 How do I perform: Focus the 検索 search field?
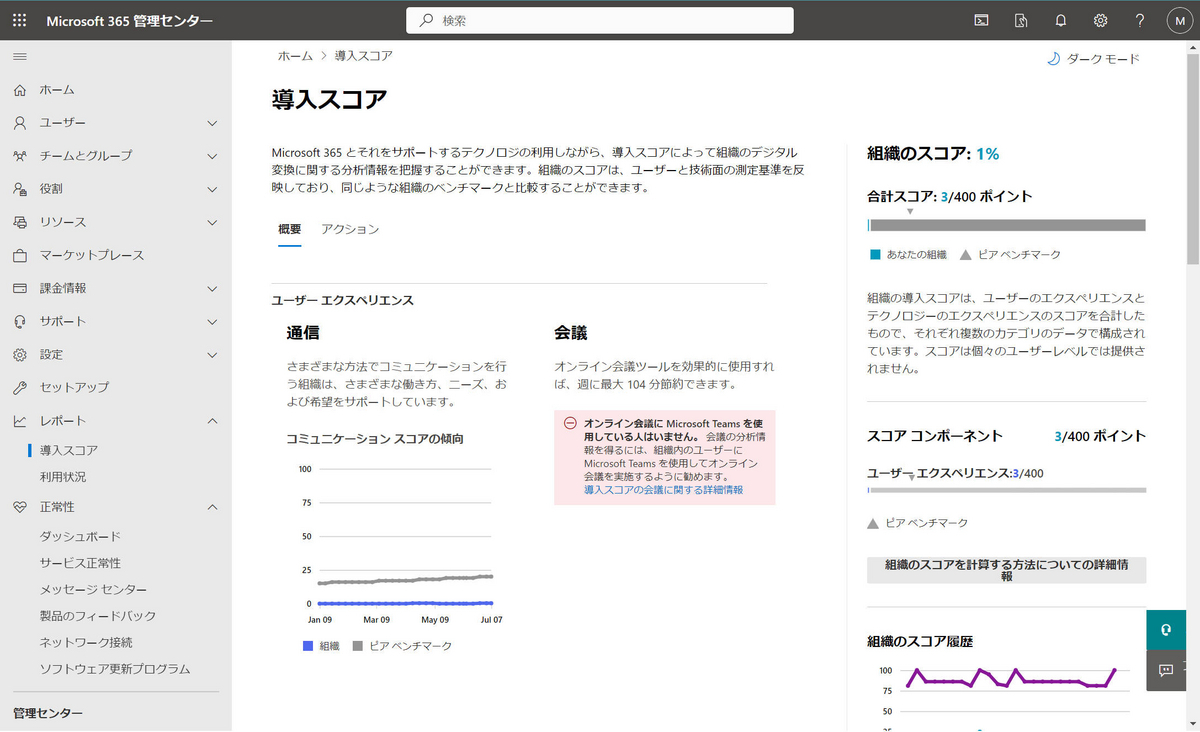coord(600,20)
